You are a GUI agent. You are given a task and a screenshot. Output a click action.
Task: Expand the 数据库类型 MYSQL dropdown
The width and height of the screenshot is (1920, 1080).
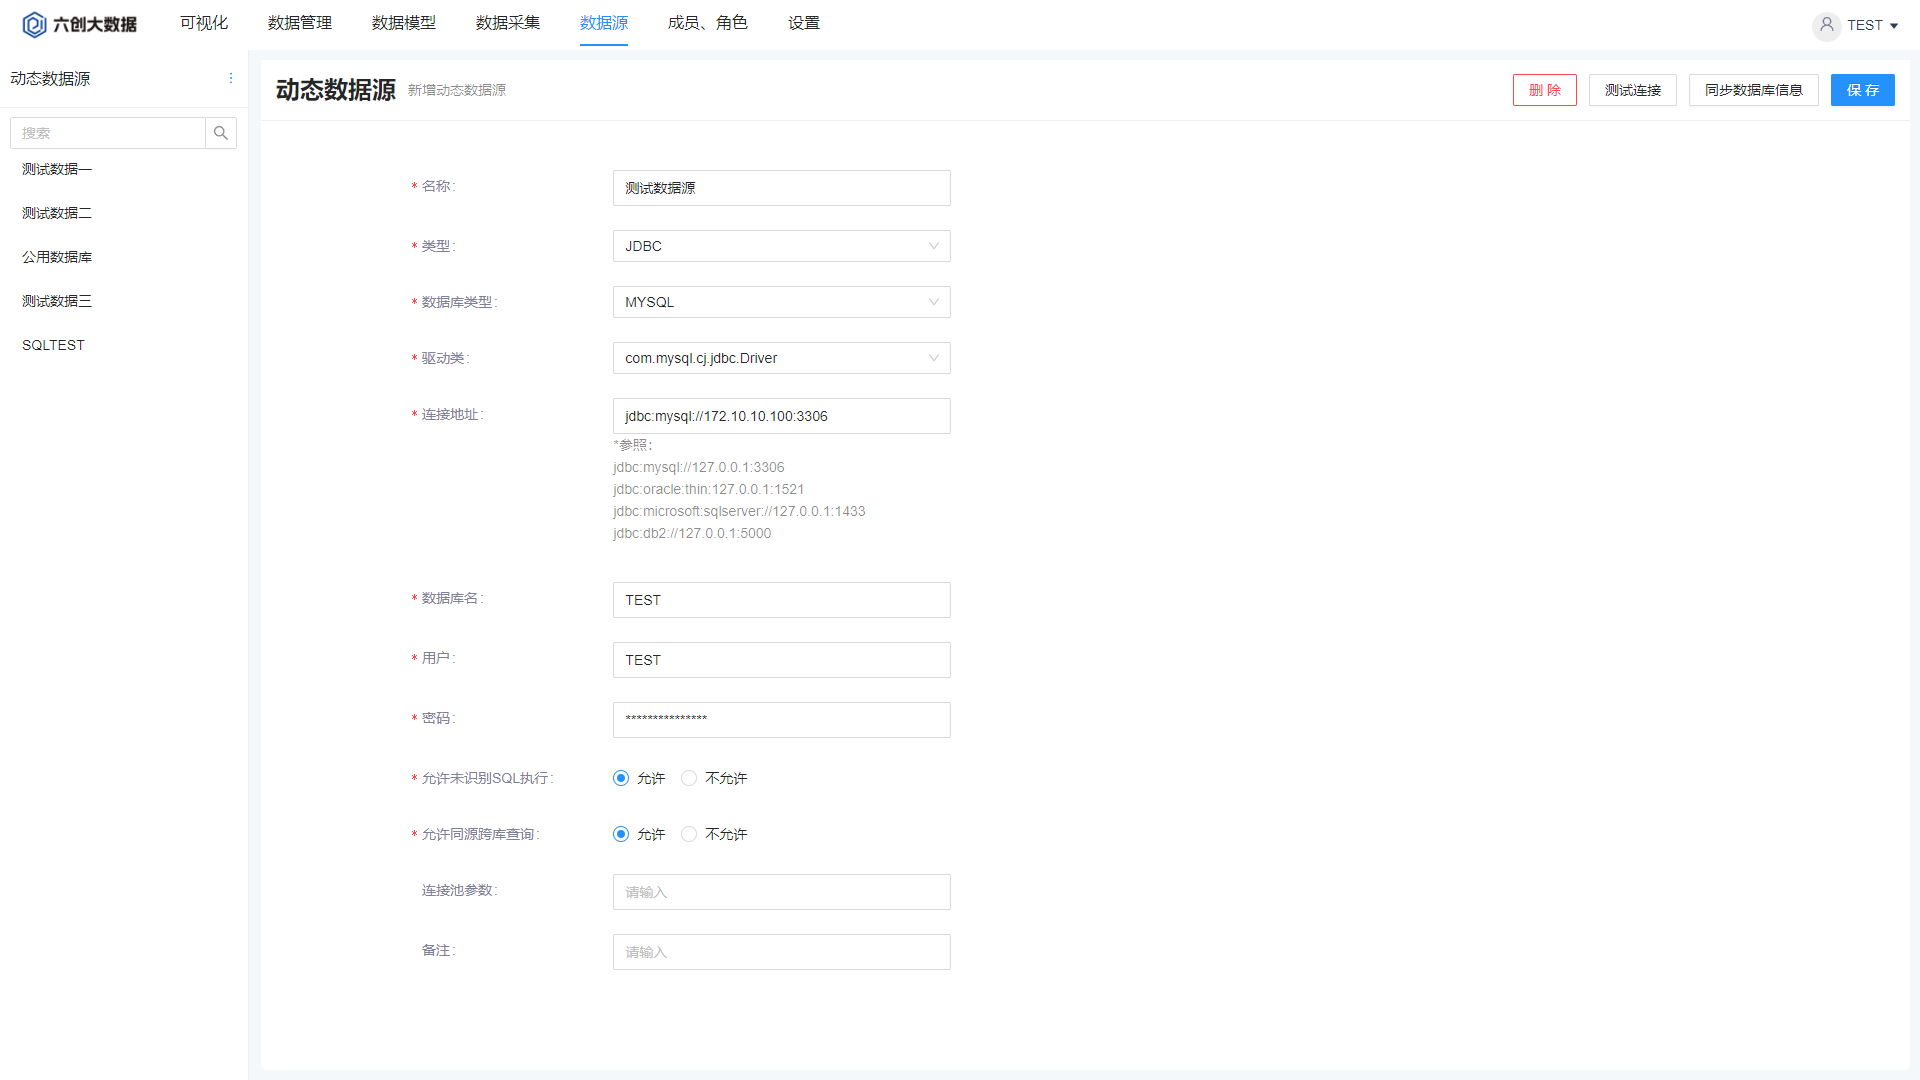[781, 302]
